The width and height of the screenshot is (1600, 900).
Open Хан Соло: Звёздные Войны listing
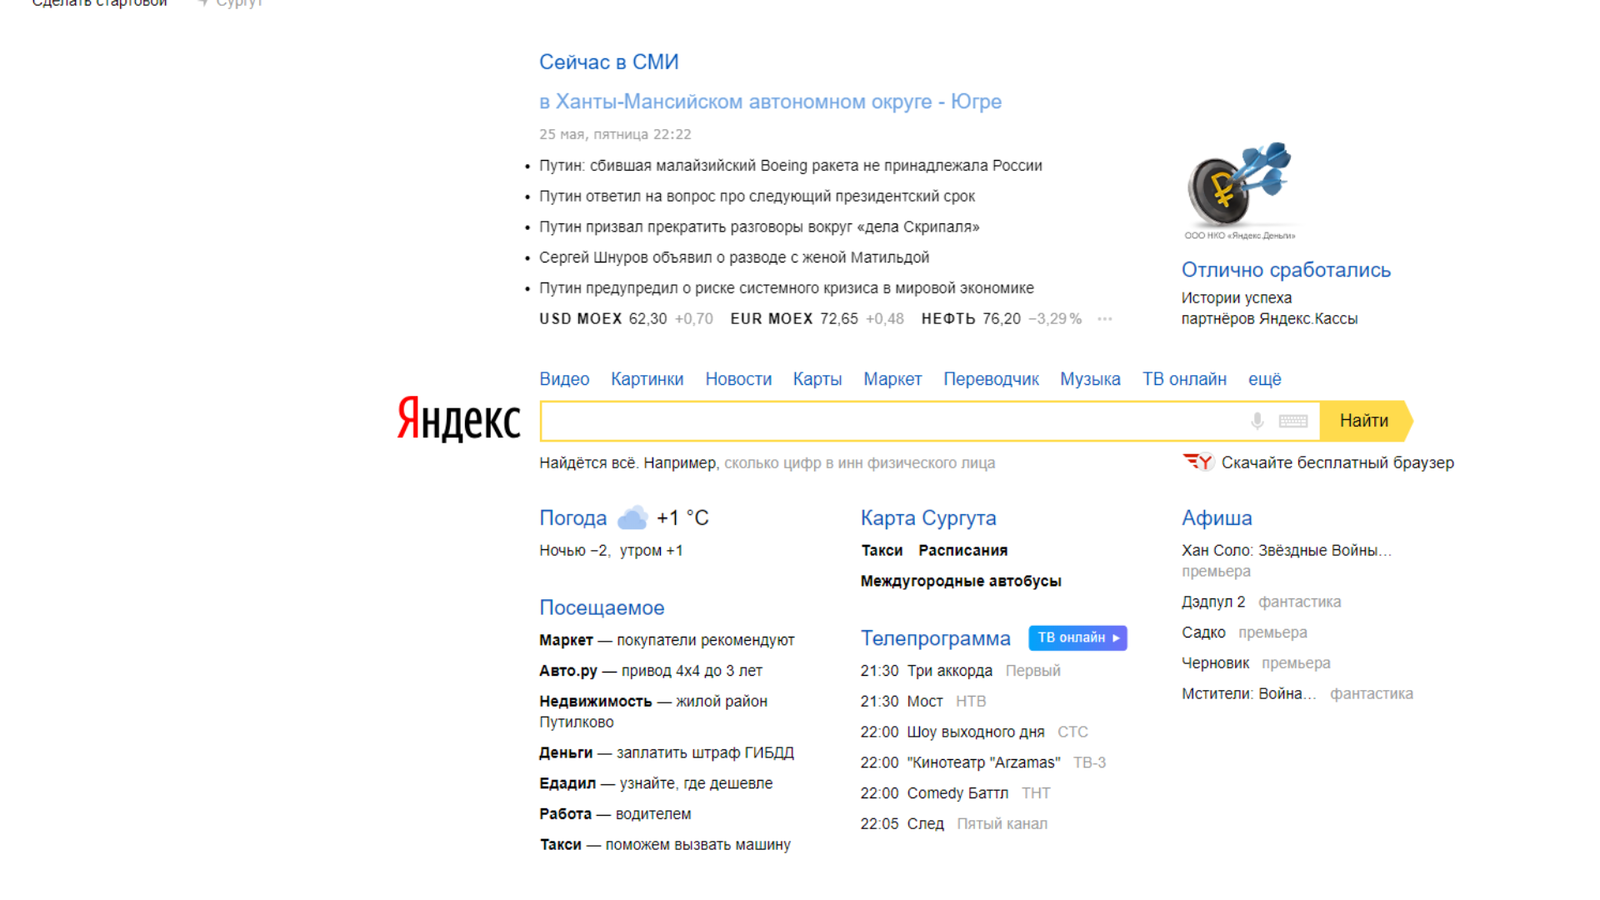(x=1287, y=551)
